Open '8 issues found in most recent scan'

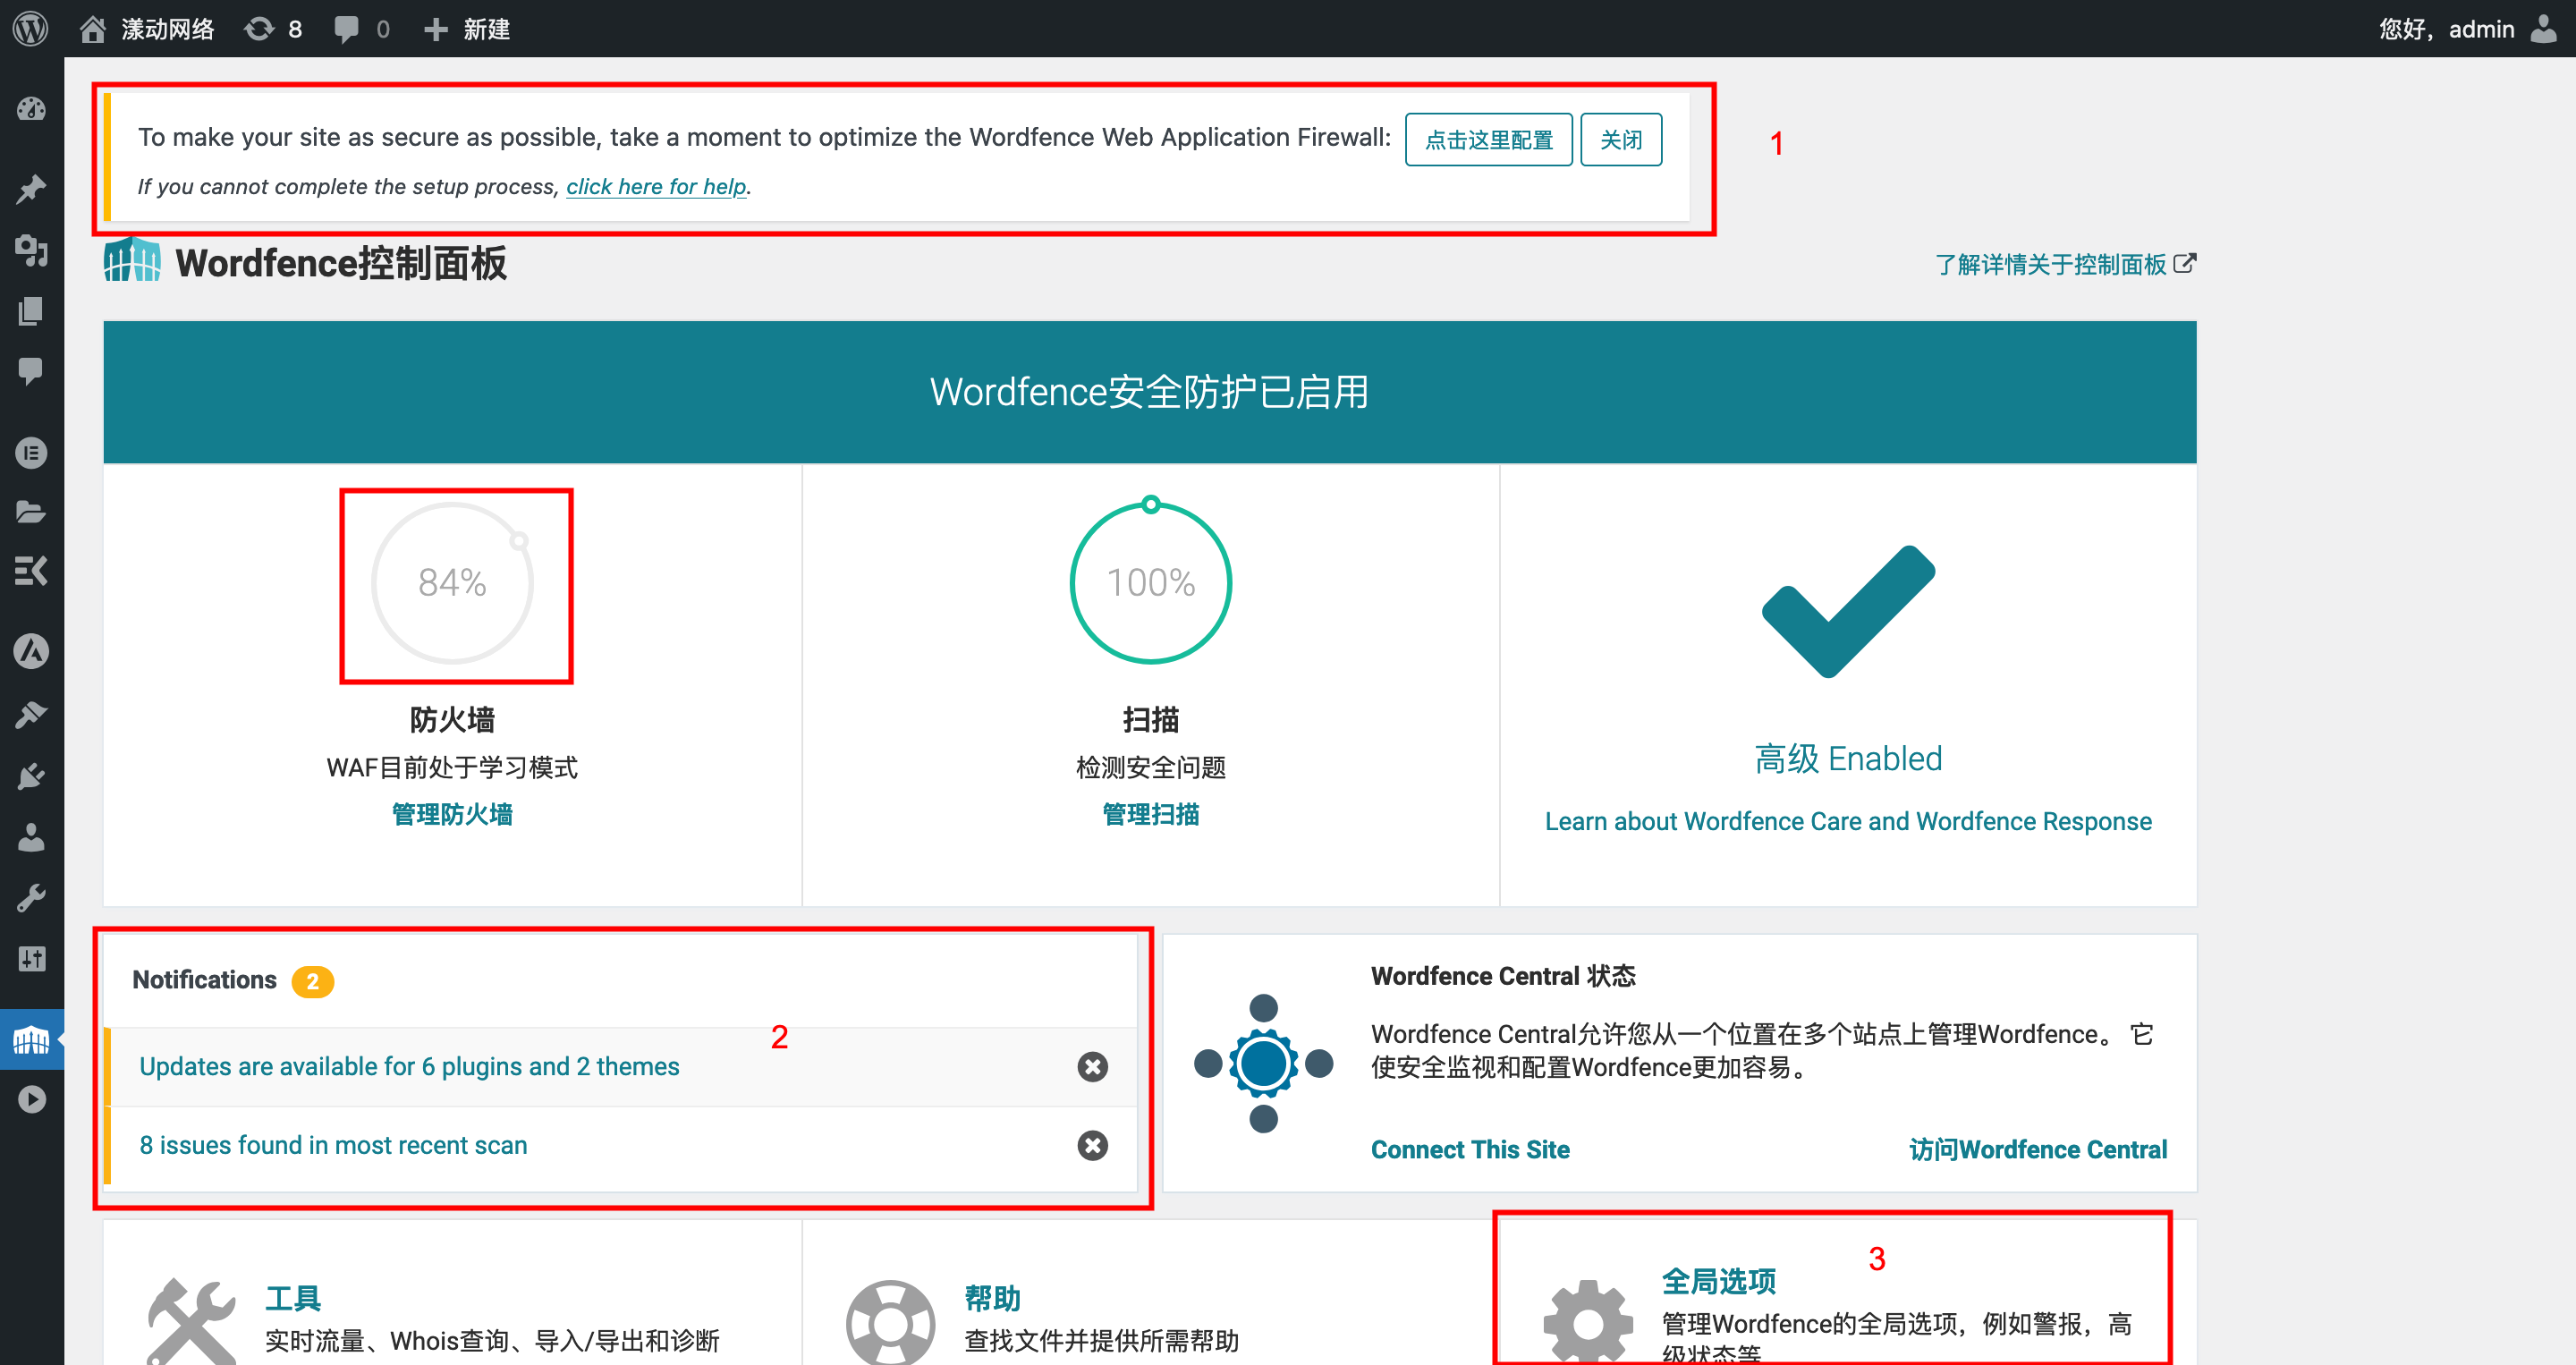[x=333, y=1145]
